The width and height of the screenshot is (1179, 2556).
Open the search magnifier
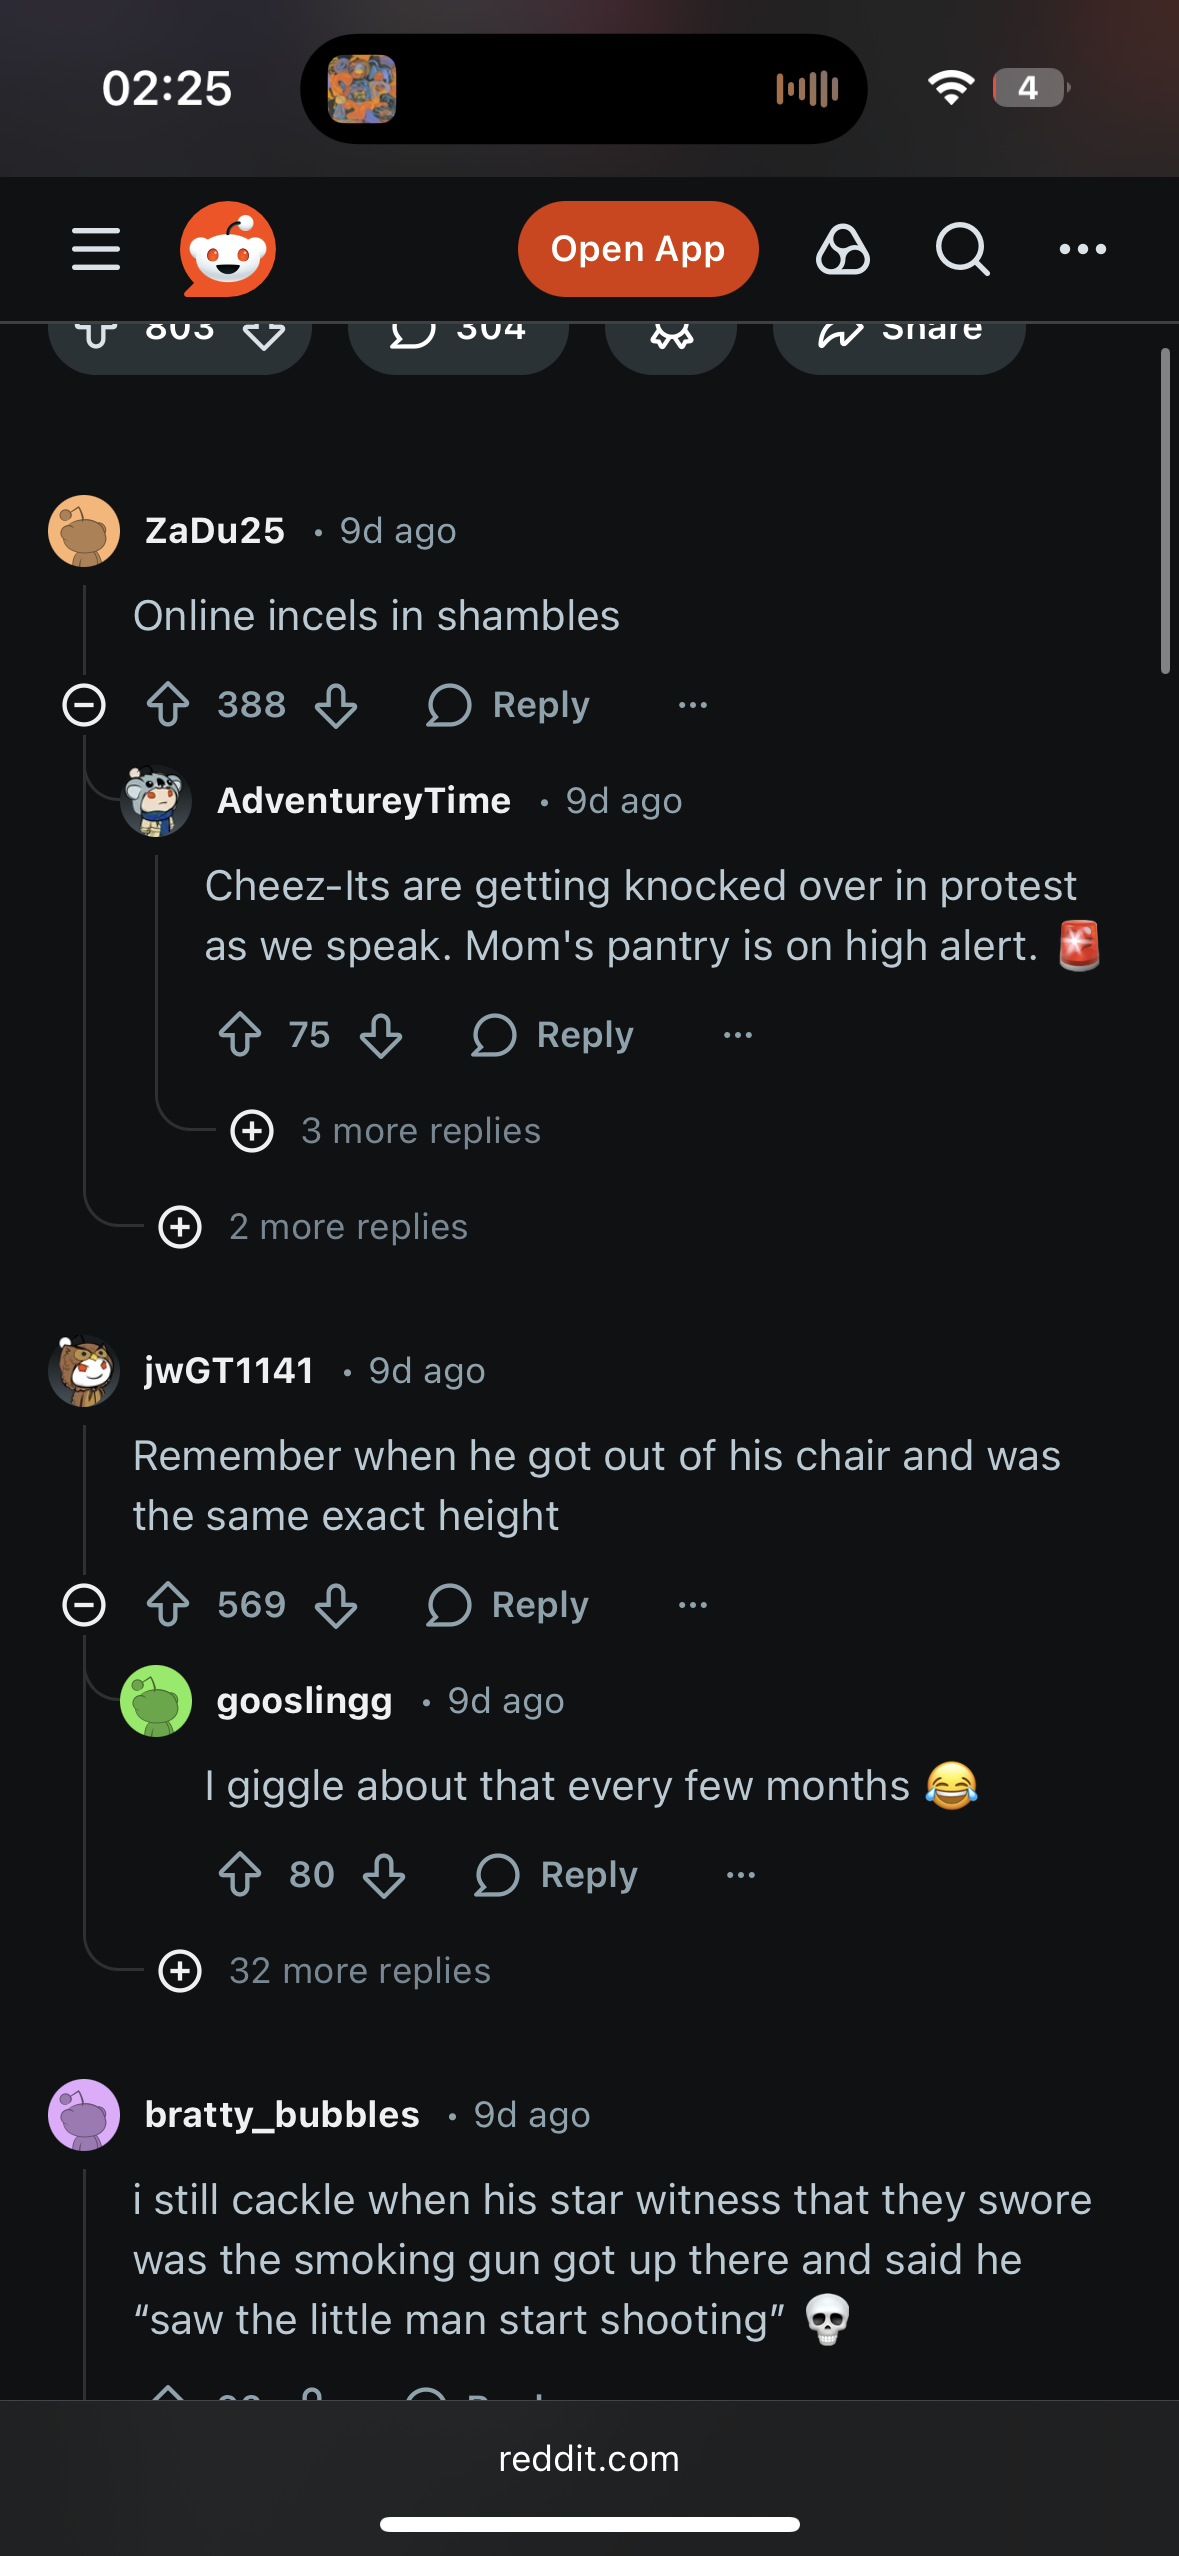962,249
